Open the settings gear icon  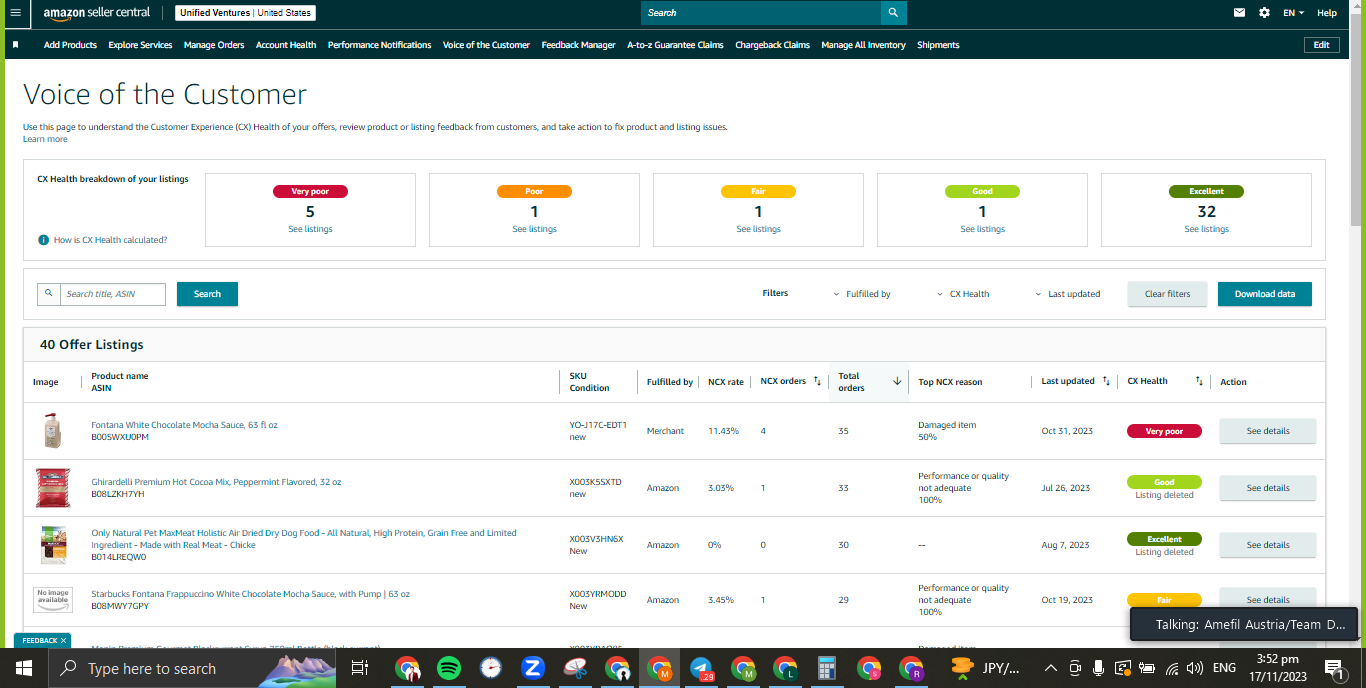[1265, 13]
